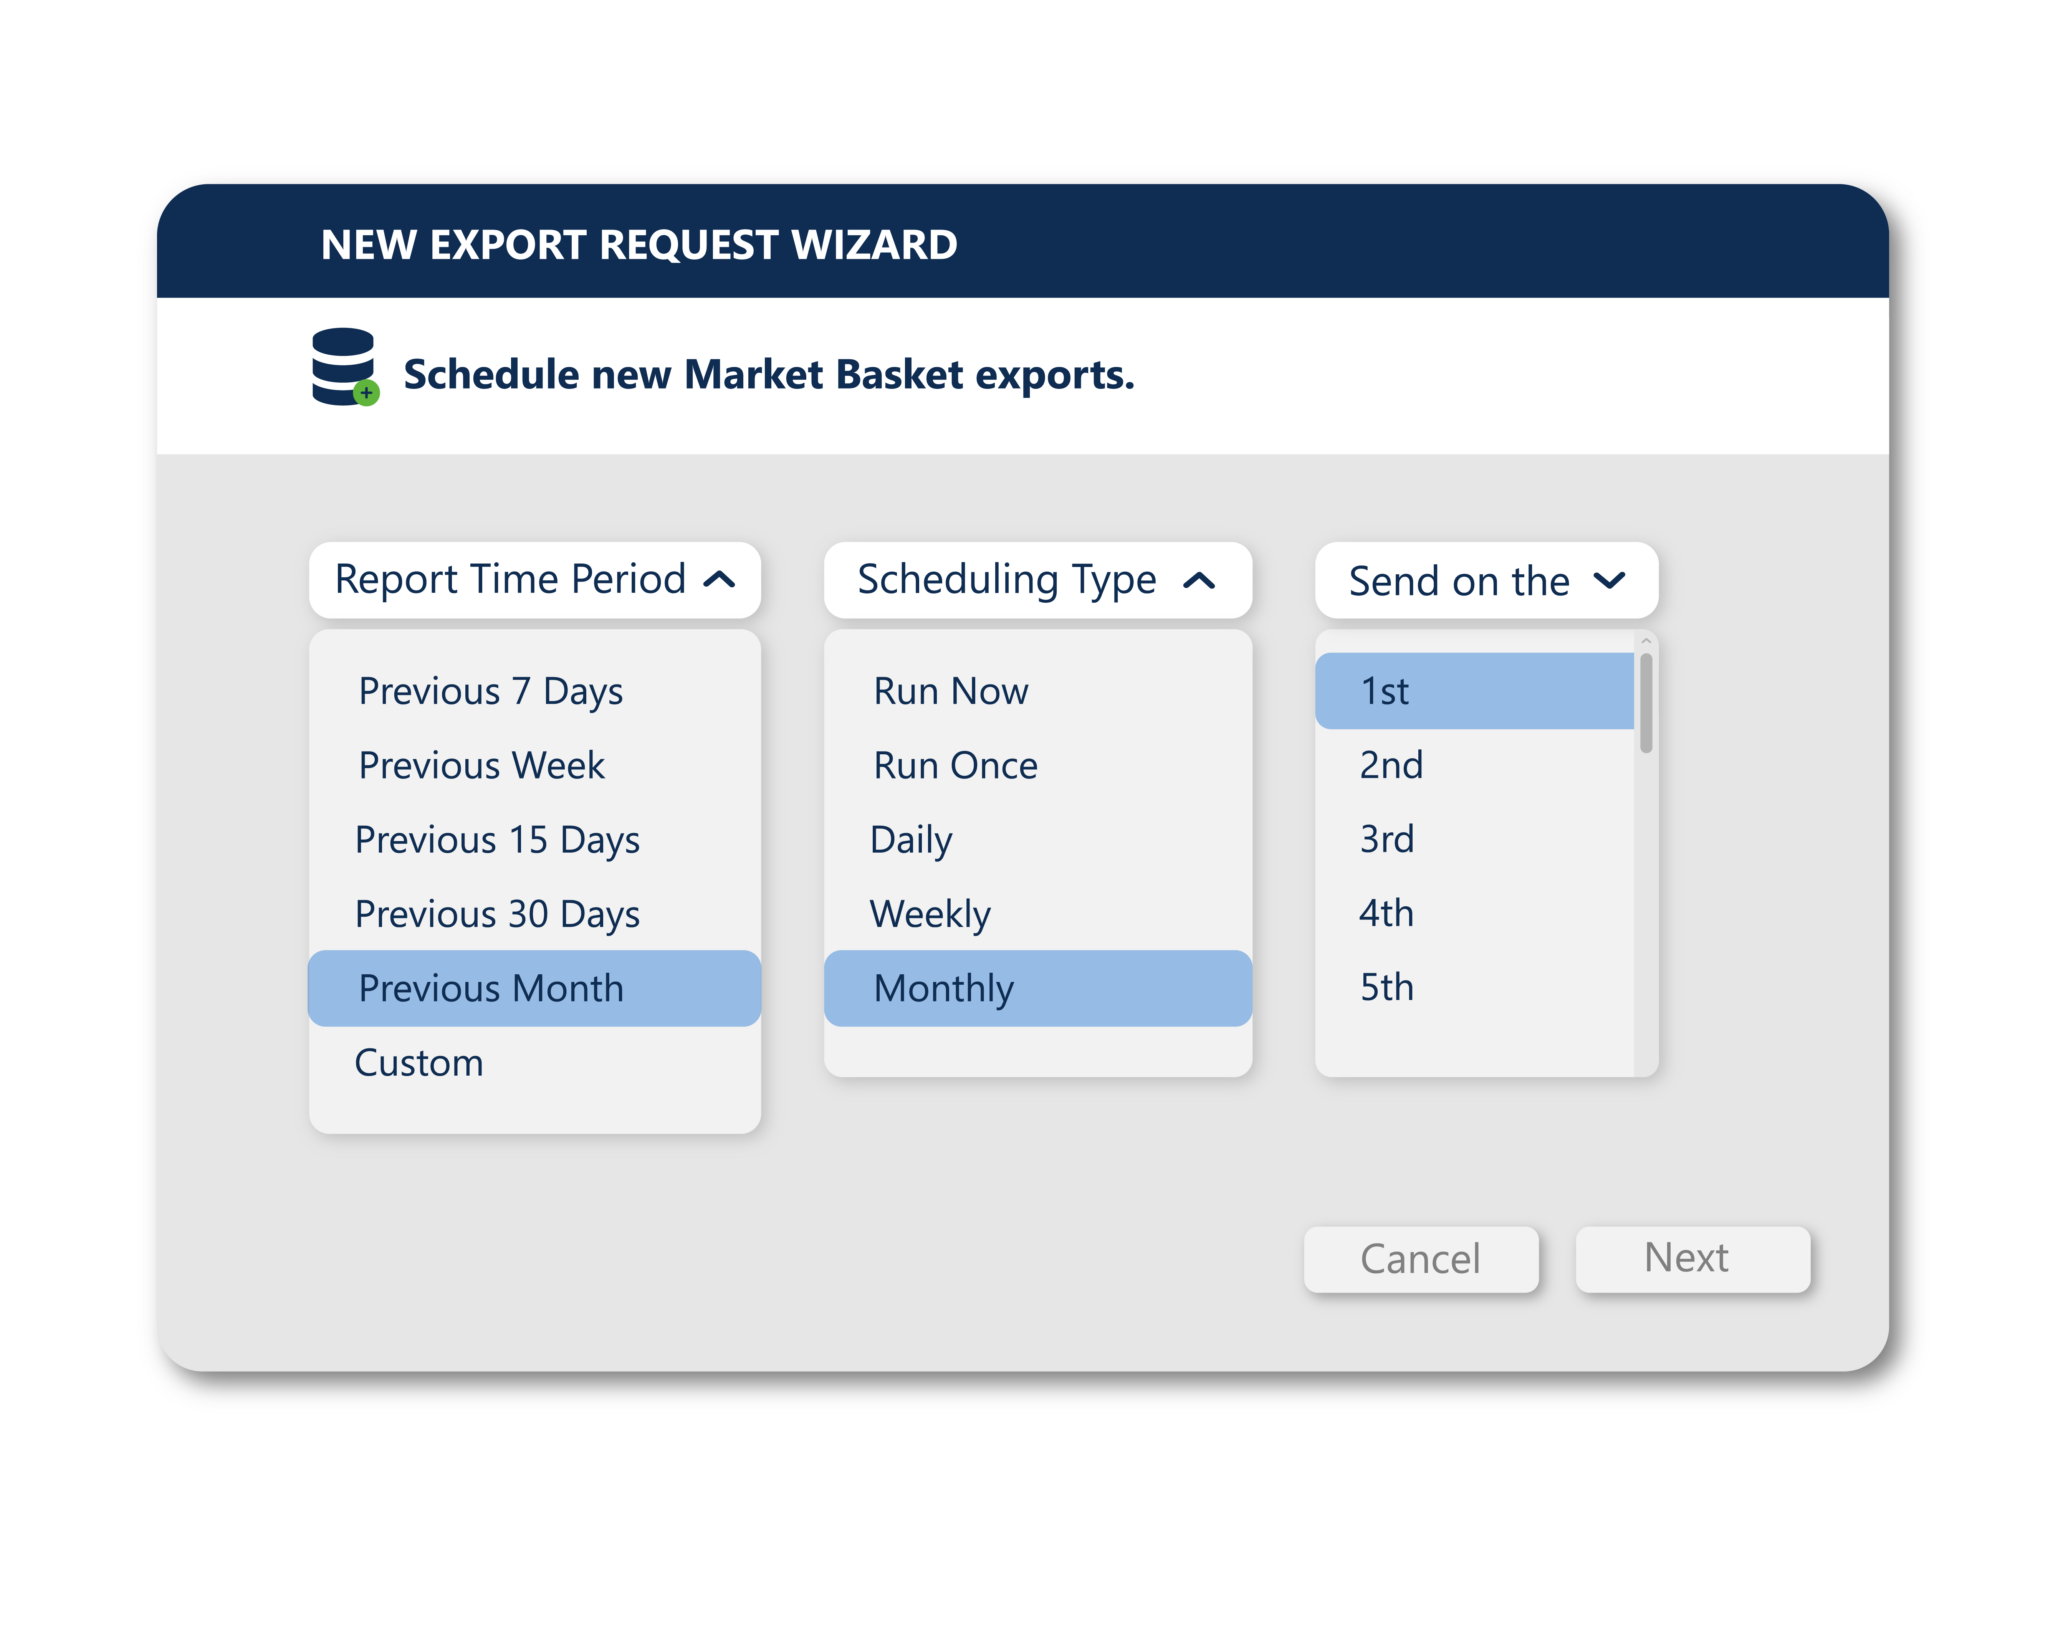2048x1638 pixels.
Task: Select Previous 15 Days option
Action: (x=497, y=839)
